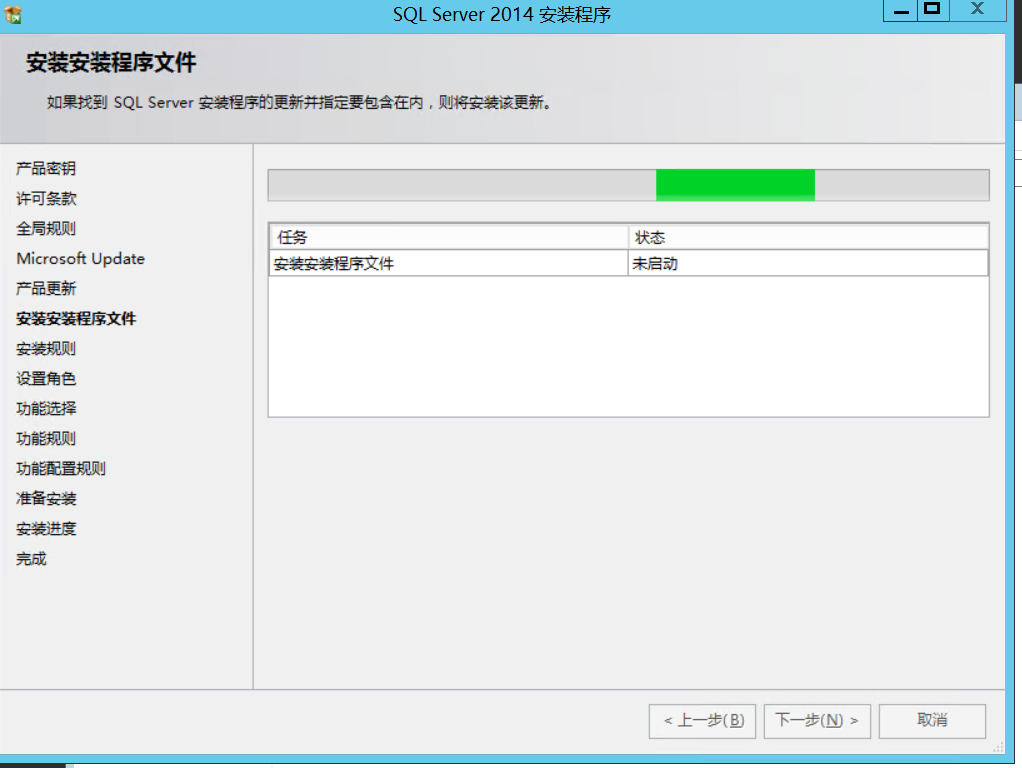The height and width of the screenshot is (768, 1022).
Task: Click the 设置角色 sidebar step
Action: (46, 378)
